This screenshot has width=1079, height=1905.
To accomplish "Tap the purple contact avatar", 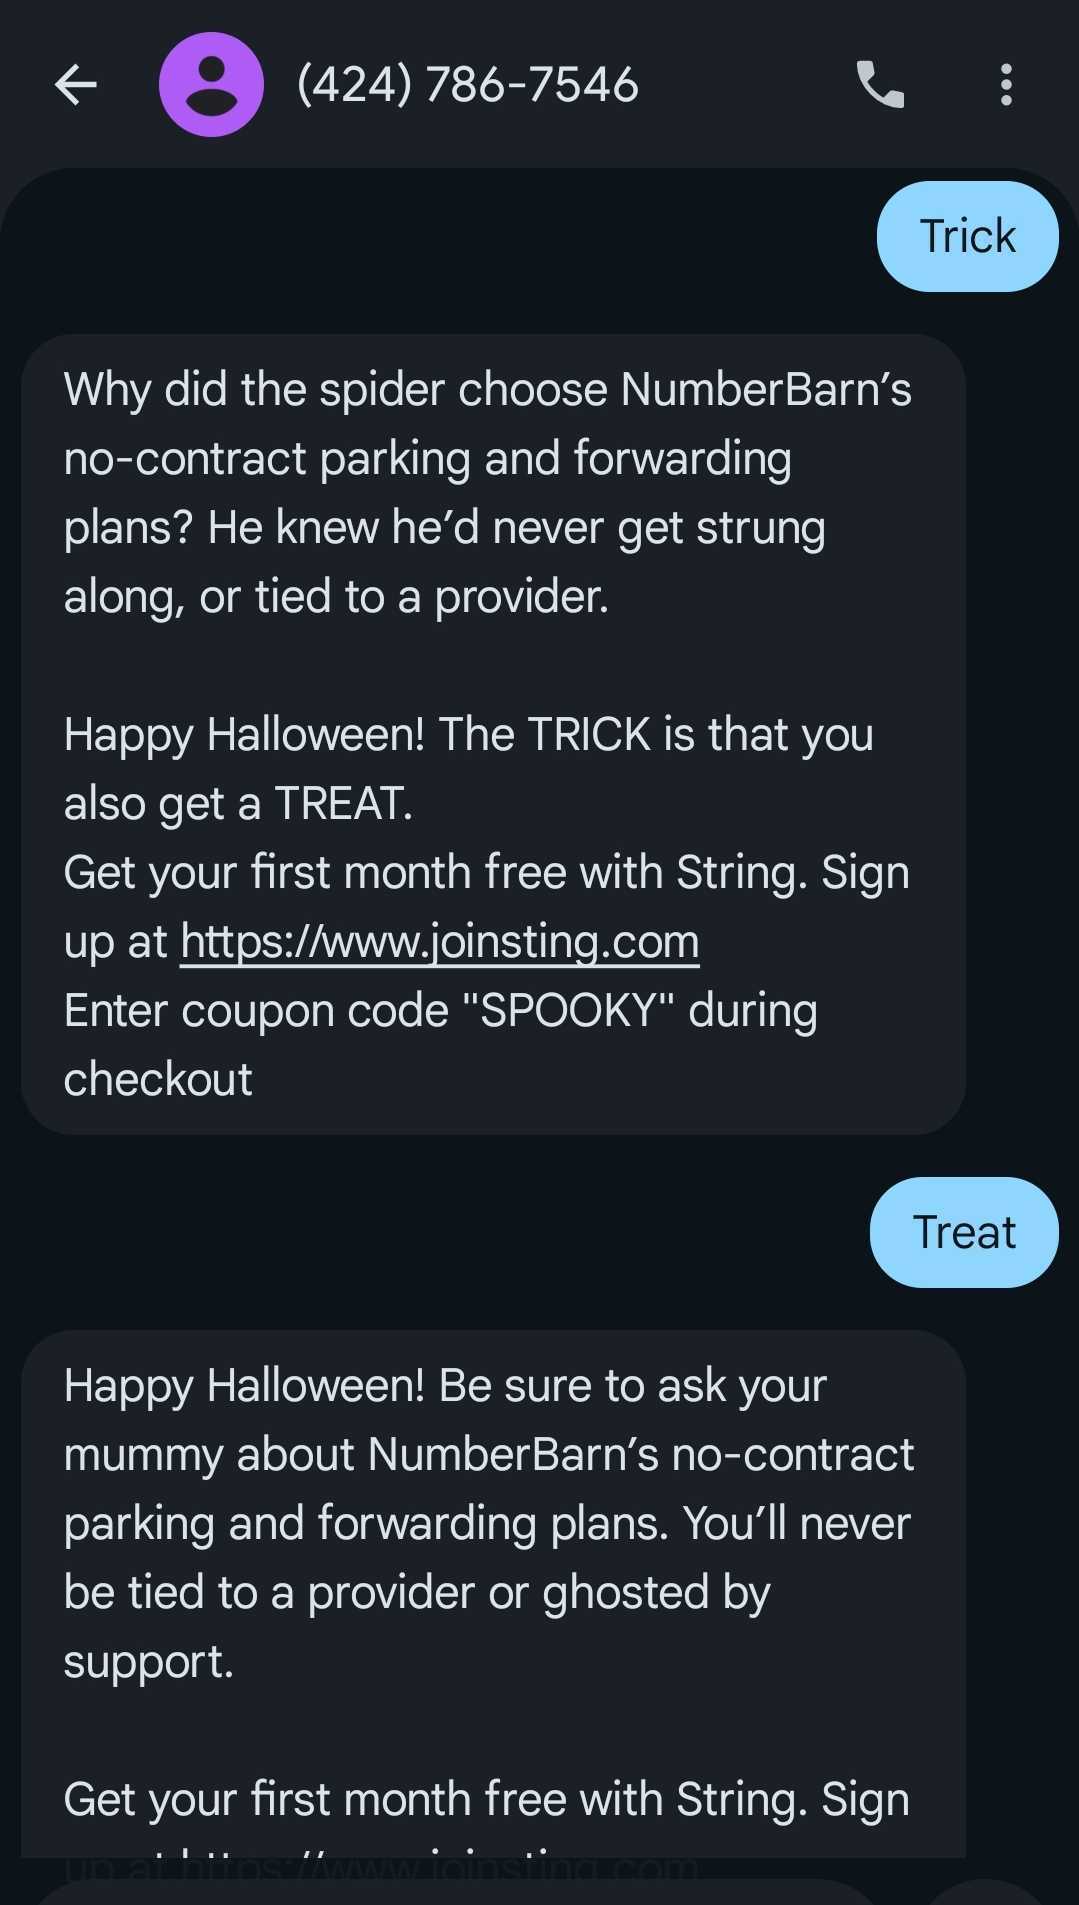I will coord(211,85).
